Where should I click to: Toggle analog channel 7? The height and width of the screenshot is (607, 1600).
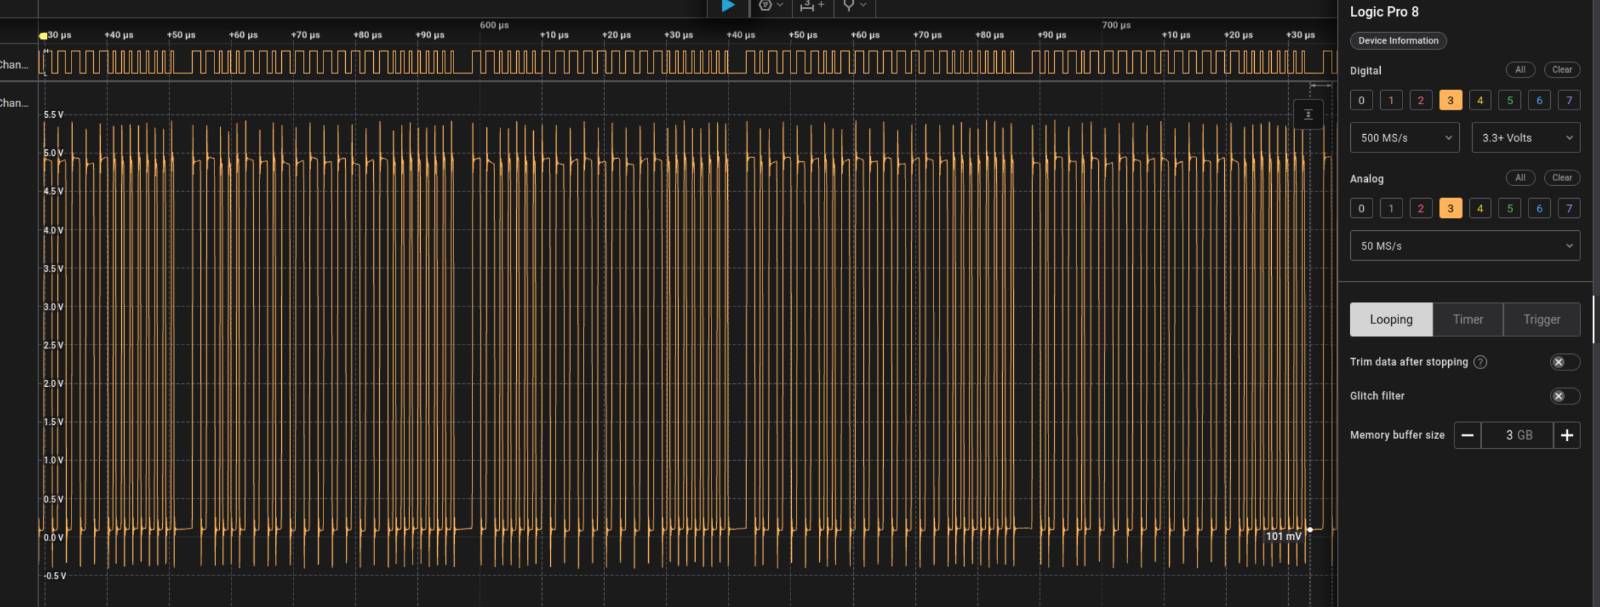click(1569, 208)
